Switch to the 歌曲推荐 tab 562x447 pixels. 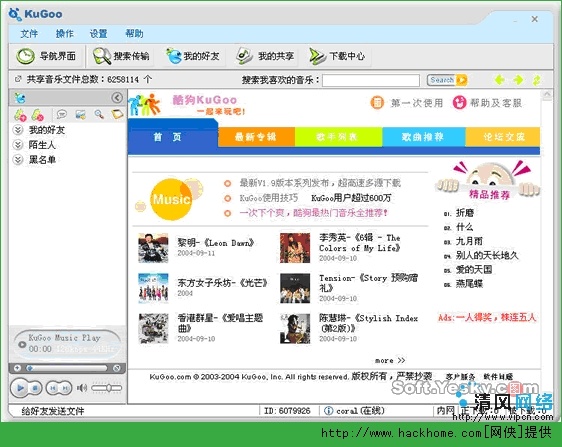coord(423,137)
